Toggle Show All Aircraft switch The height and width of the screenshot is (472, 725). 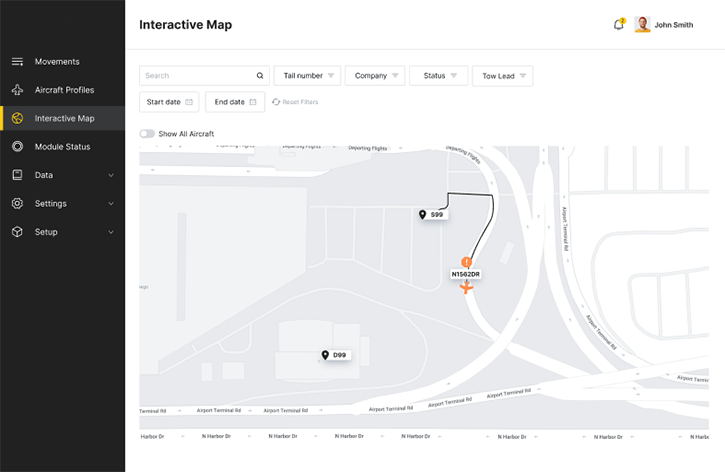click(x=147, y=134)
